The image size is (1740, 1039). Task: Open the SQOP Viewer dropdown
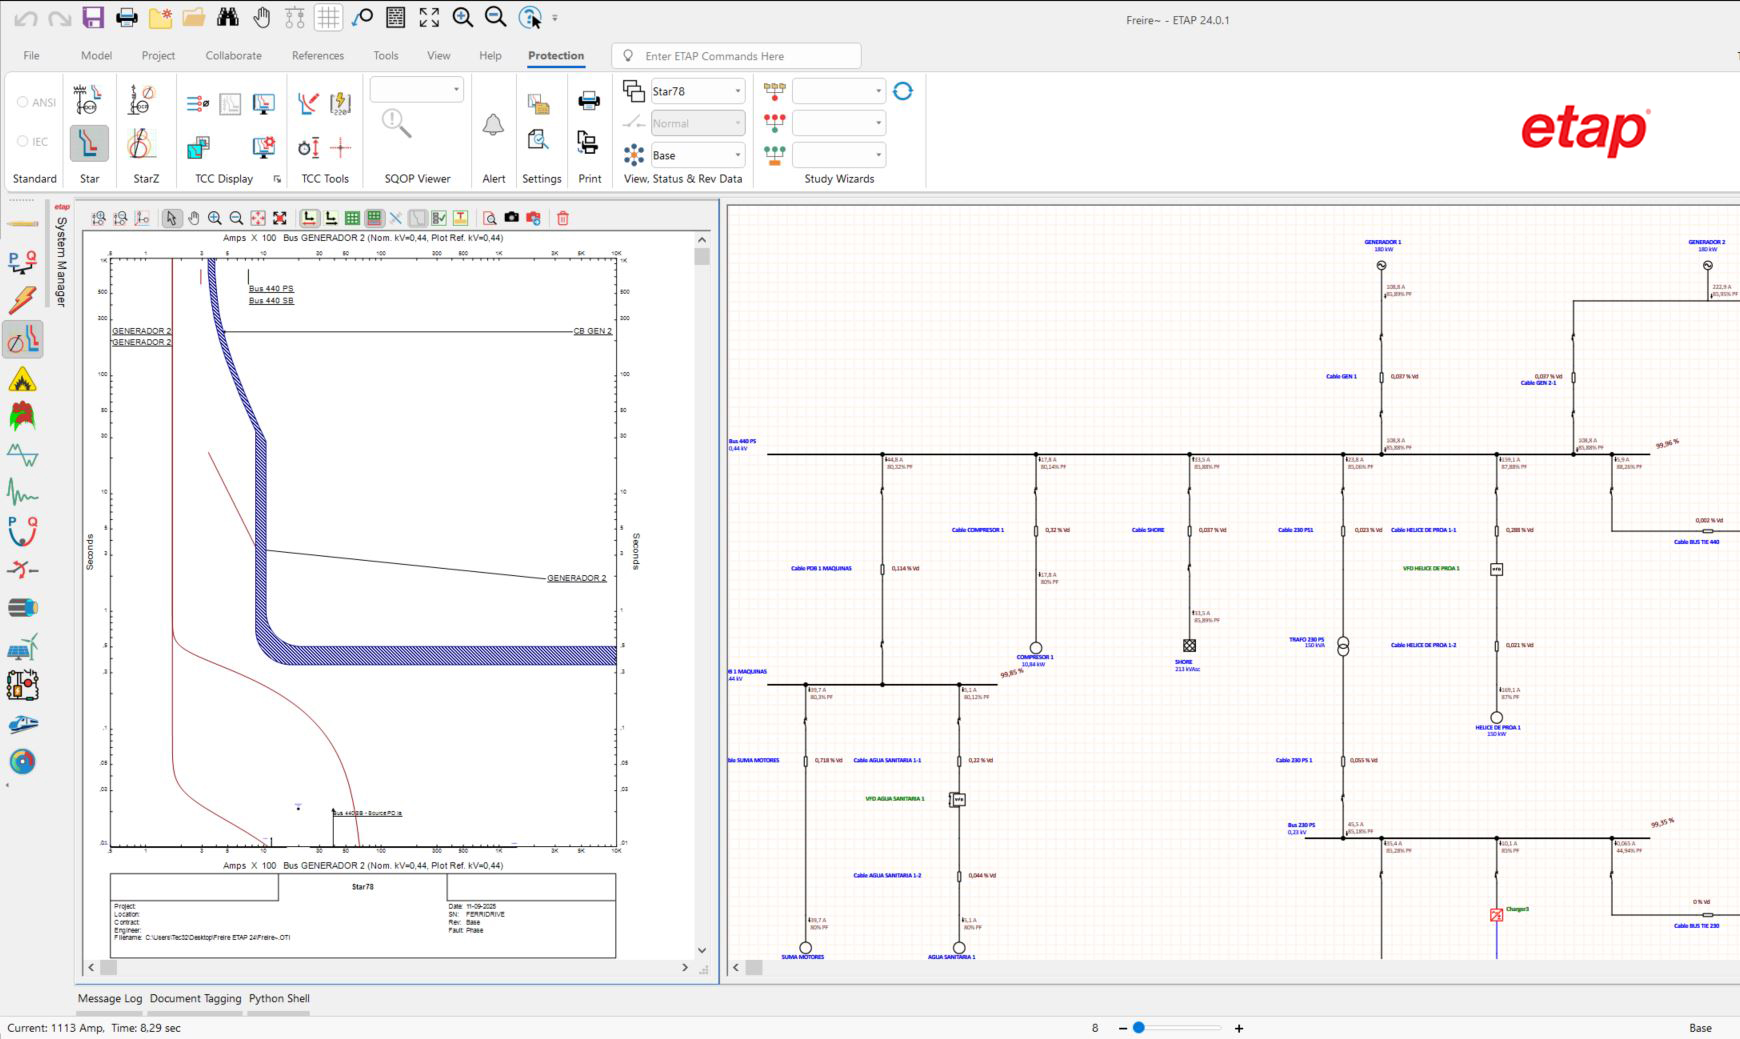point(417,89)
